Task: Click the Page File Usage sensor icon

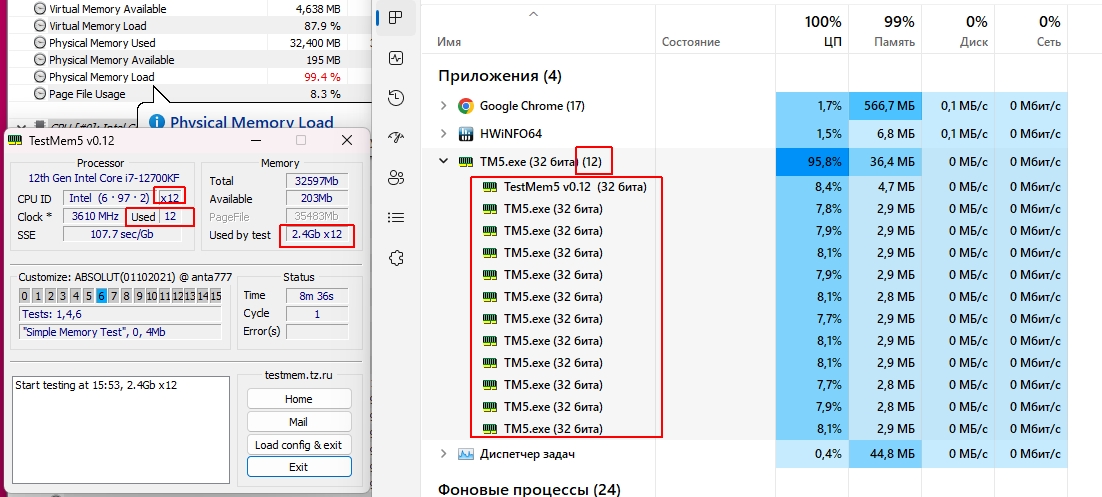Action: (x=40, y=94)
